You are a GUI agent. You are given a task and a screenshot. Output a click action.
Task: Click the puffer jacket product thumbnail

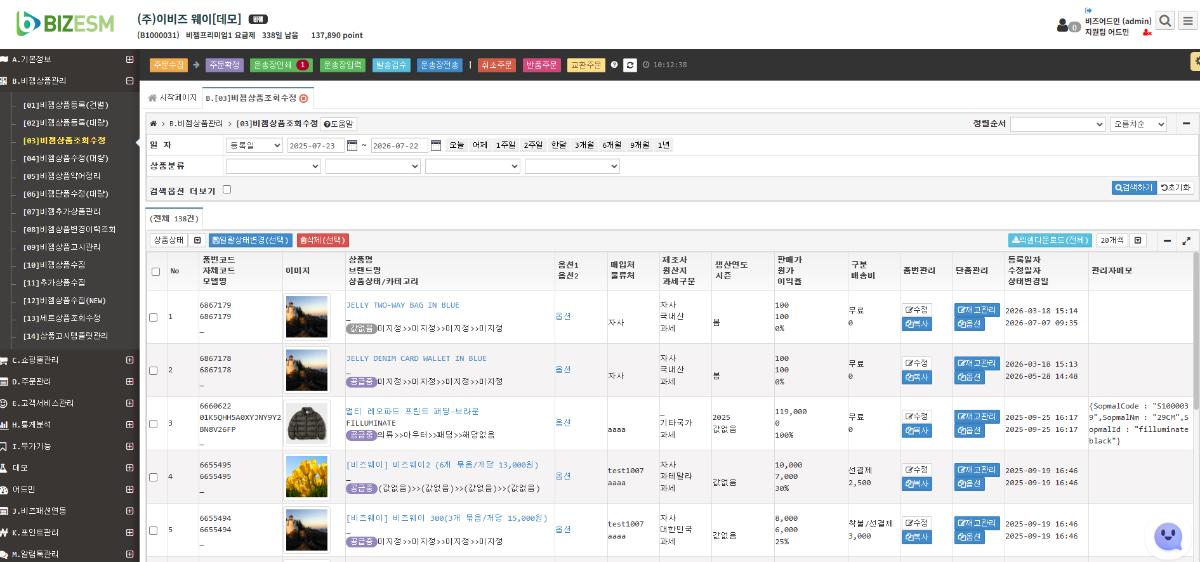point(307,423)
